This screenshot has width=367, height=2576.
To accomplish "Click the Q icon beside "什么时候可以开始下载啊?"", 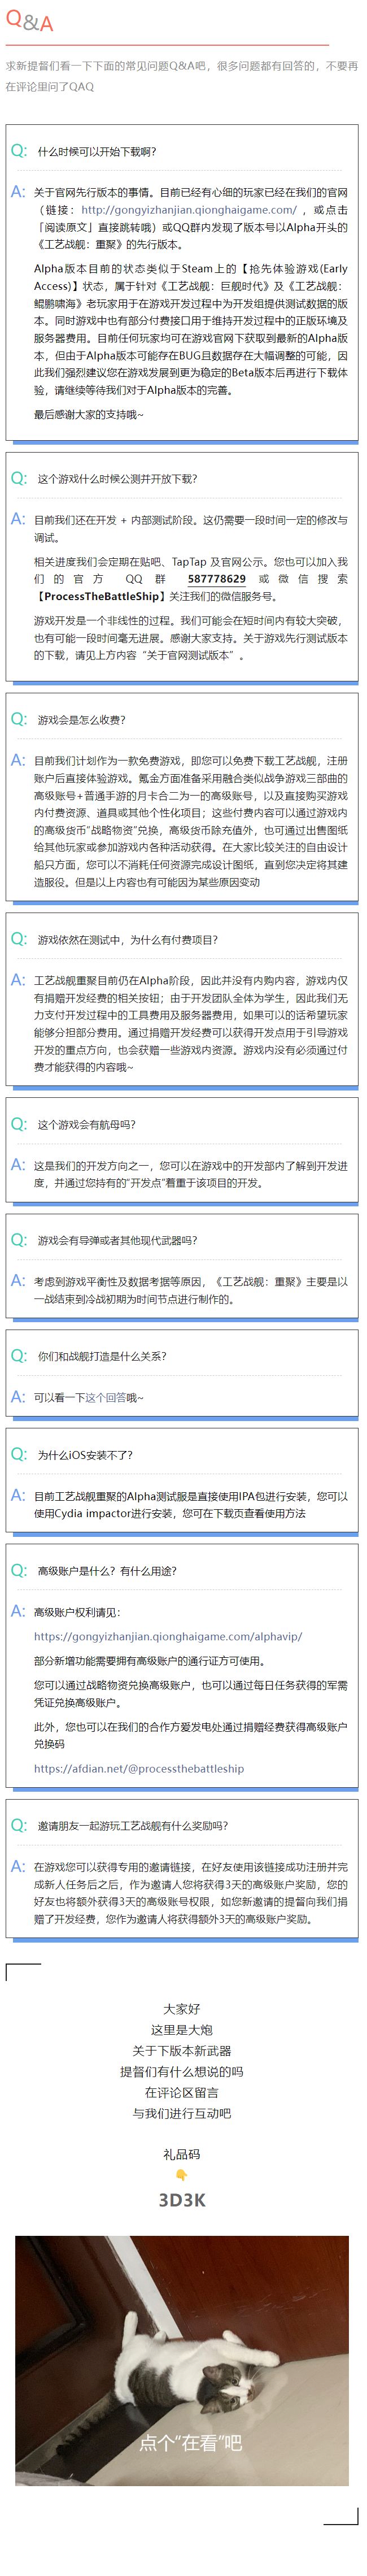I will (x=18, y=151).
